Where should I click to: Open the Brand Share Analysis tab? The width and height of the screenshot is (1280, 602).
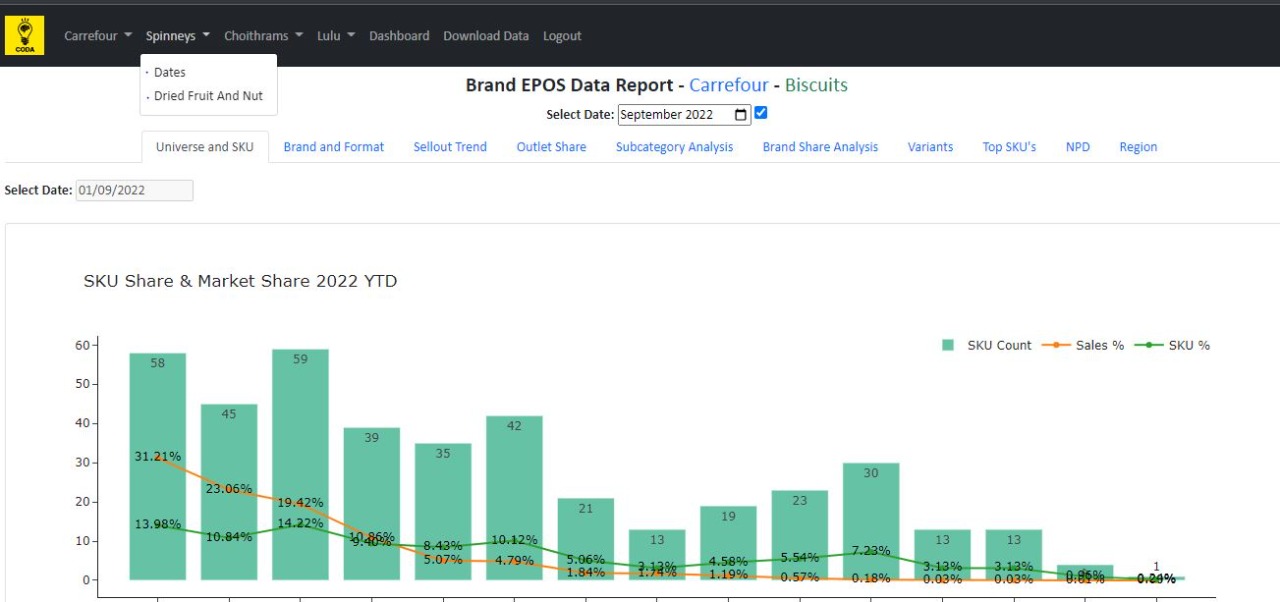[x=820, y=147]
